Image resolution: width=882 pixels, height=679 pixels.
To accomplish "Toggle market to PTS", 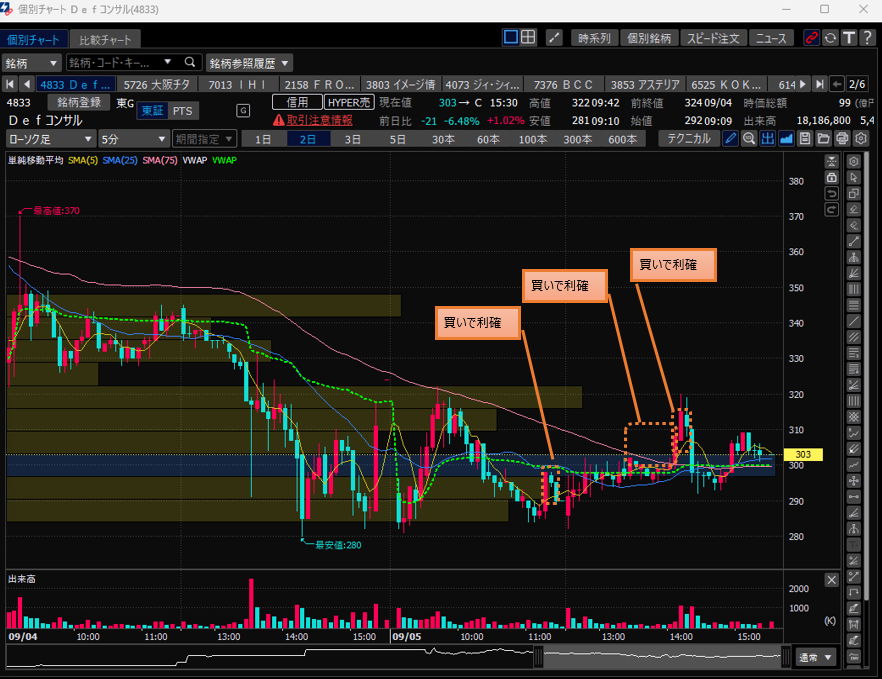I will [182, 110].
